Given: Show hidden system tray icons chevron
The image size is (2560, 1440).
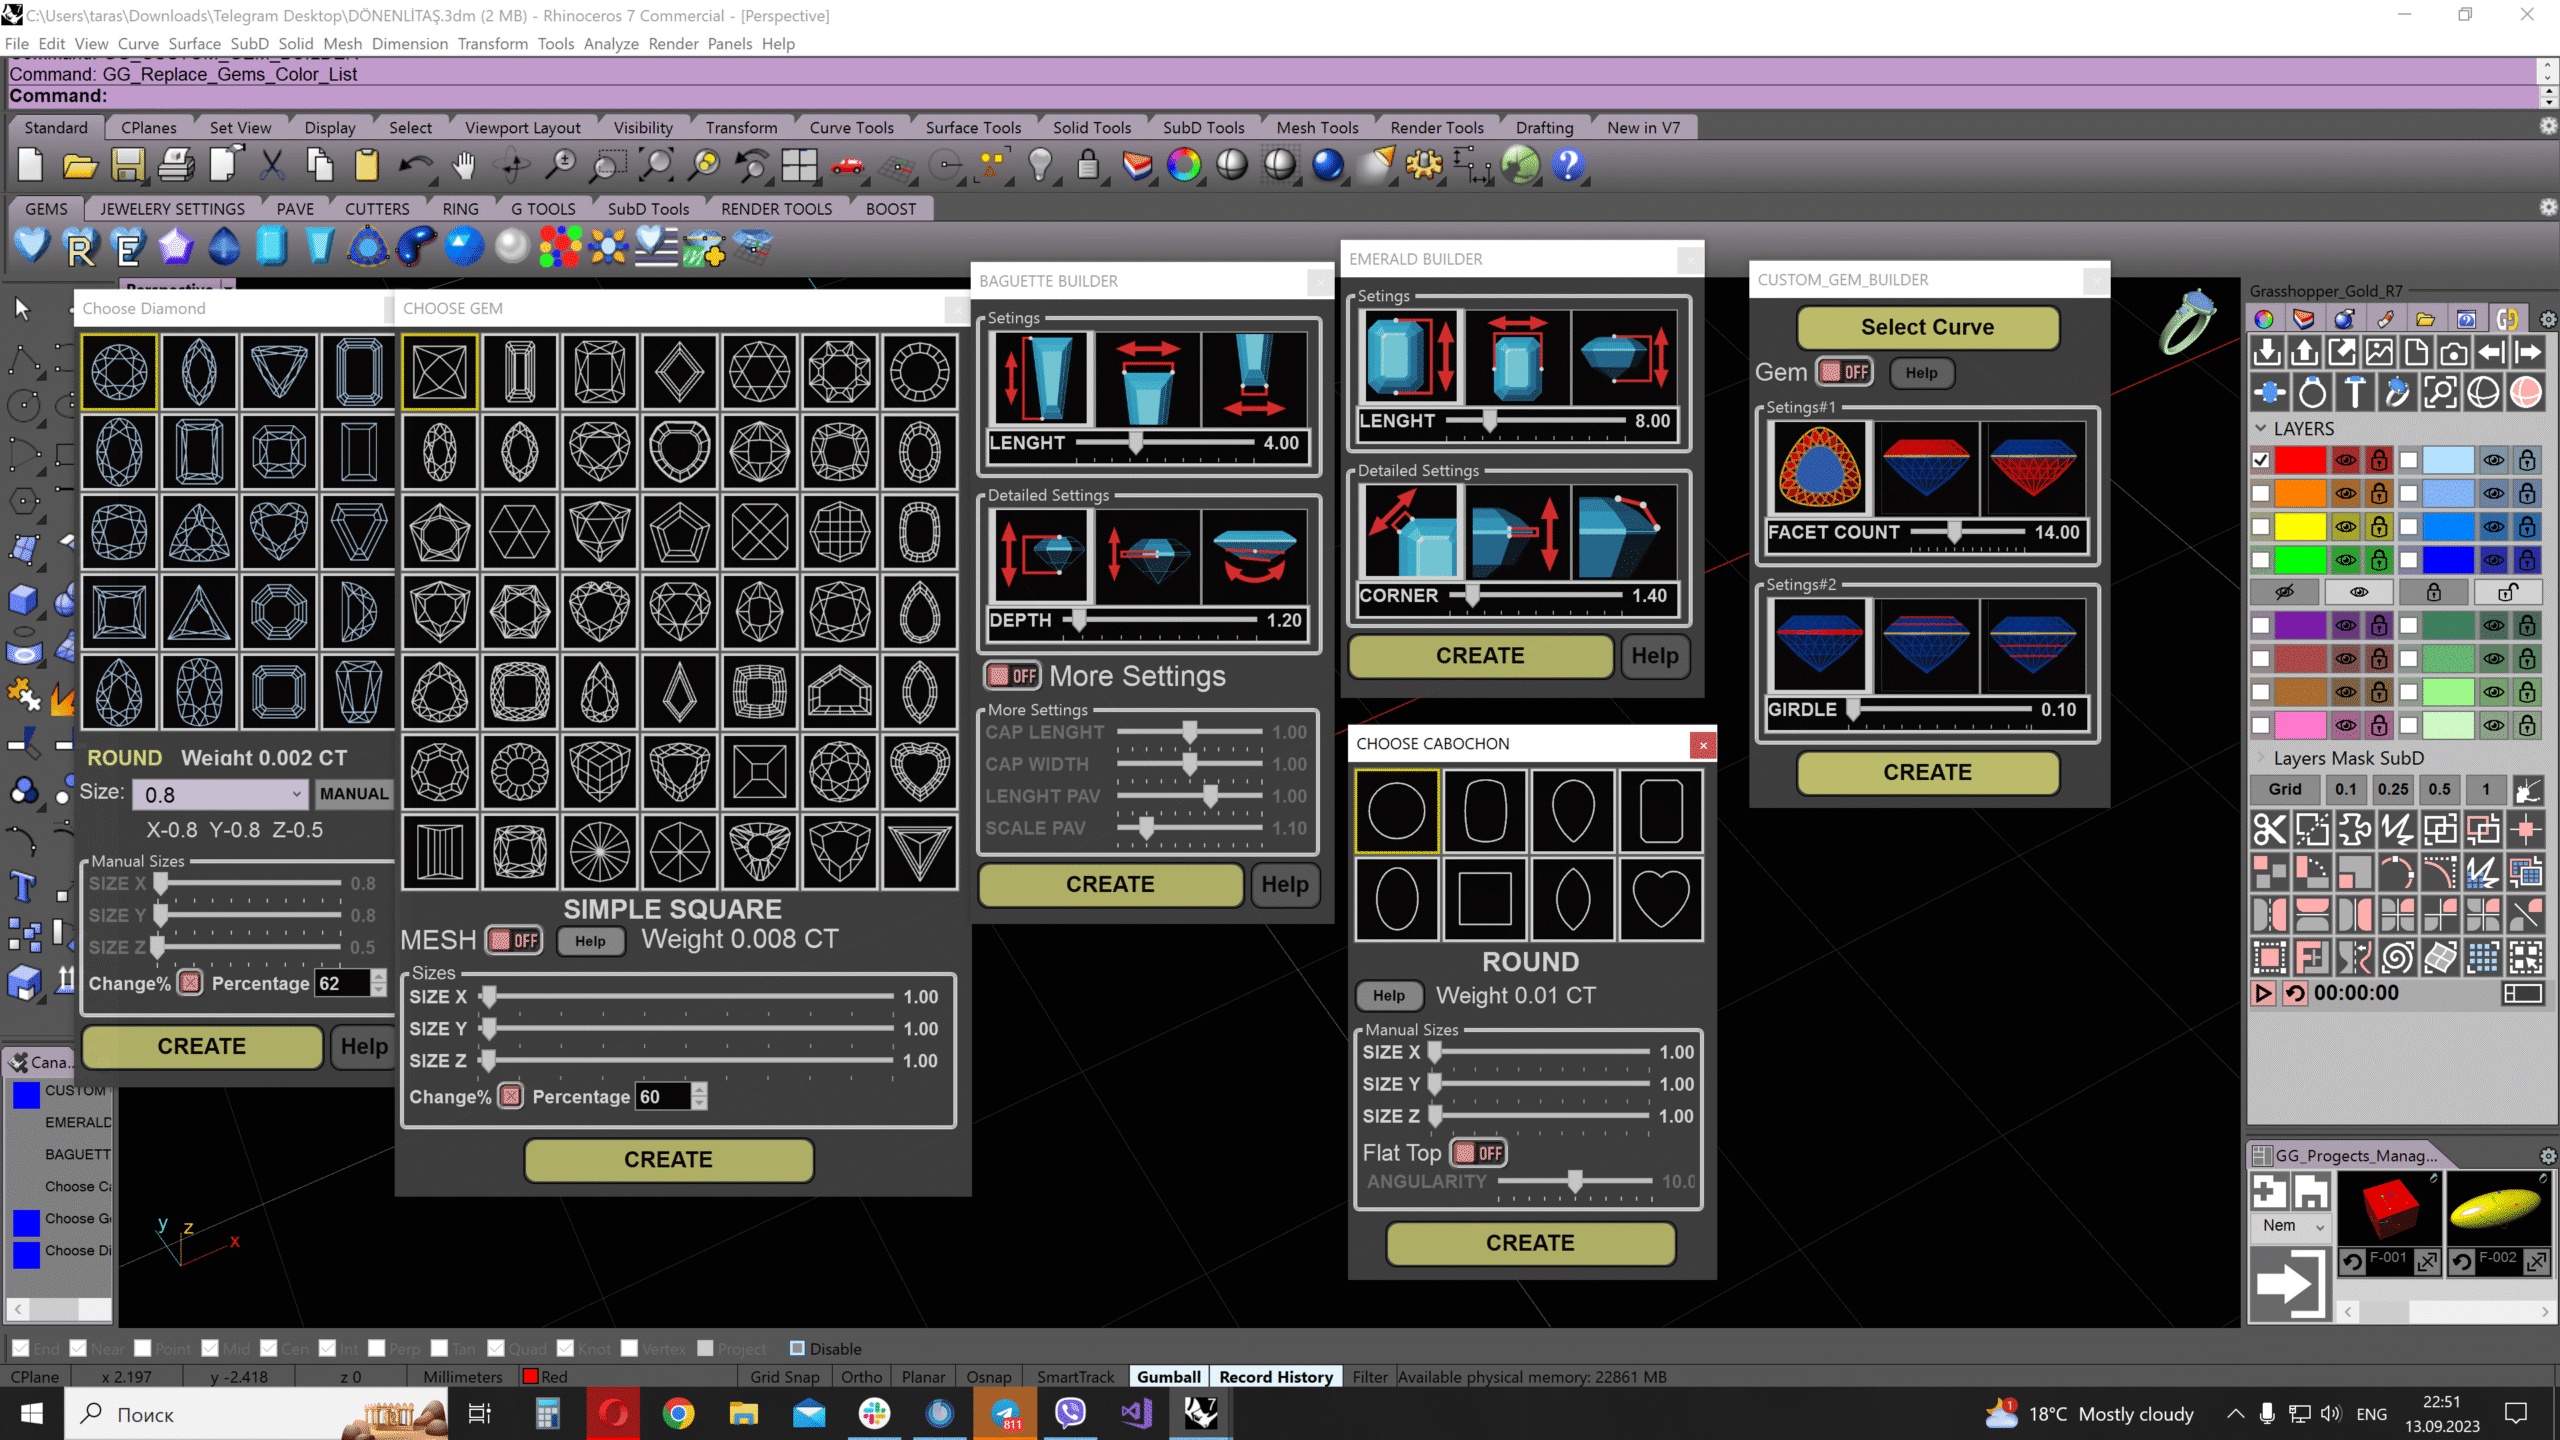Looking at the screenshot, I should [2235, 1414].
